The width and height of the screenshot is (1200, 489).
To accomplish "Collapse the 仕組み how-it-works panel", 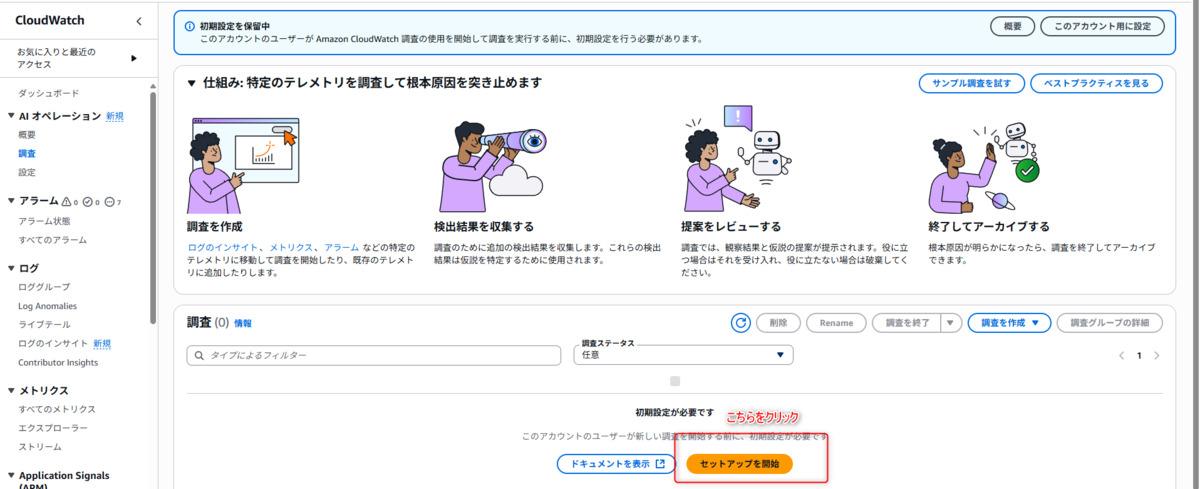I will 192,83.
